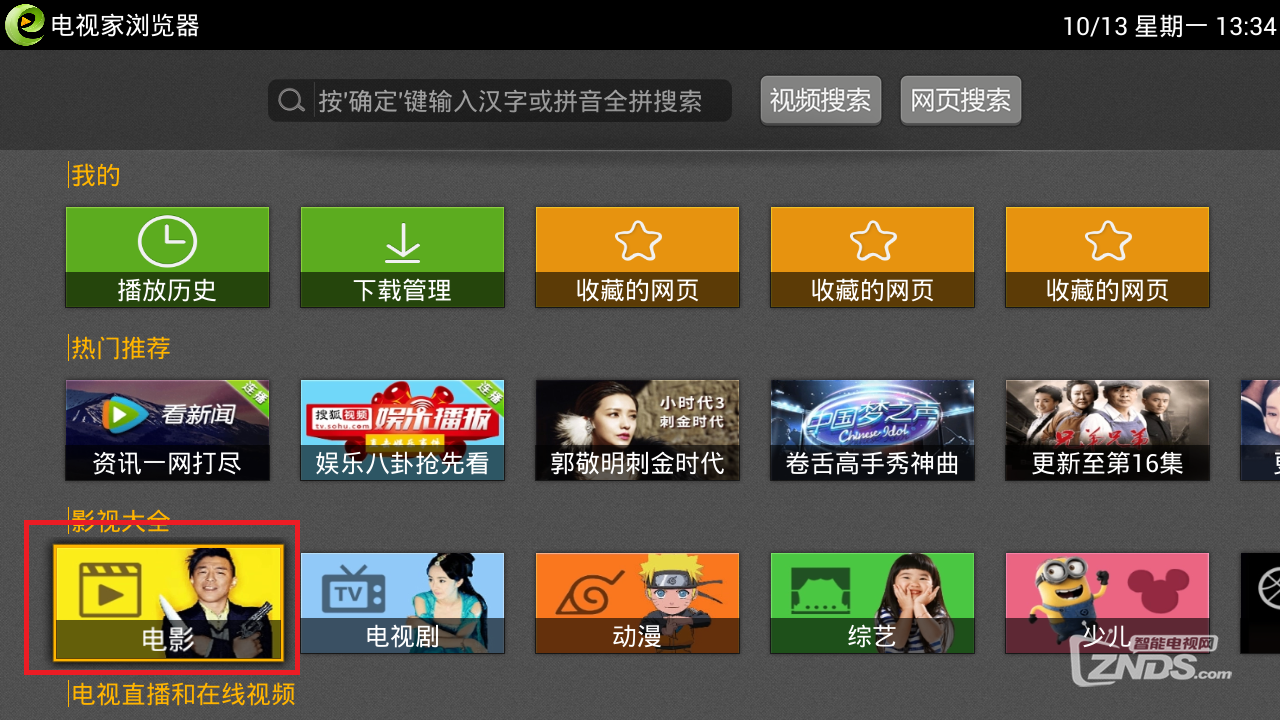Image resolution: width=1280 pixels, height=720 pixels.
Task: Click the 网页搜索 button
Action: [960, 100]
